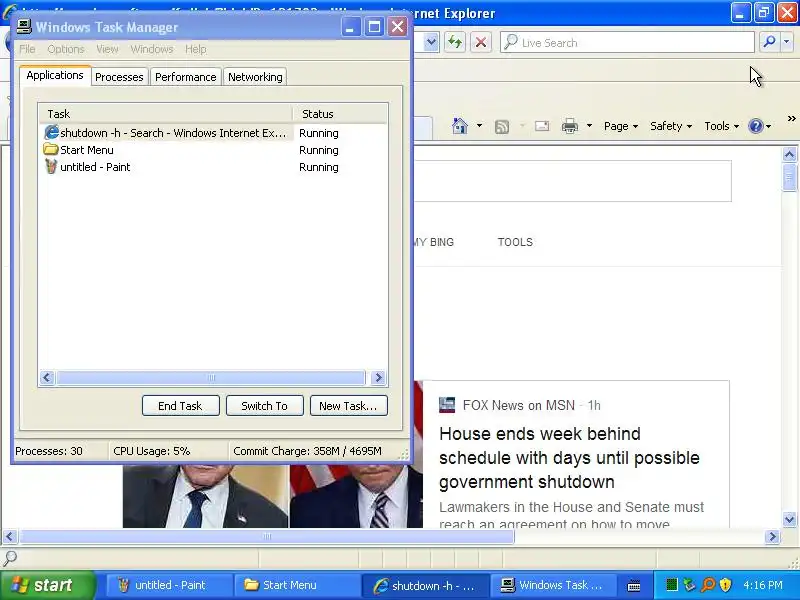Click the task list horizontal scrollbar thumb

pyautogui.click(x=211, y=378)
